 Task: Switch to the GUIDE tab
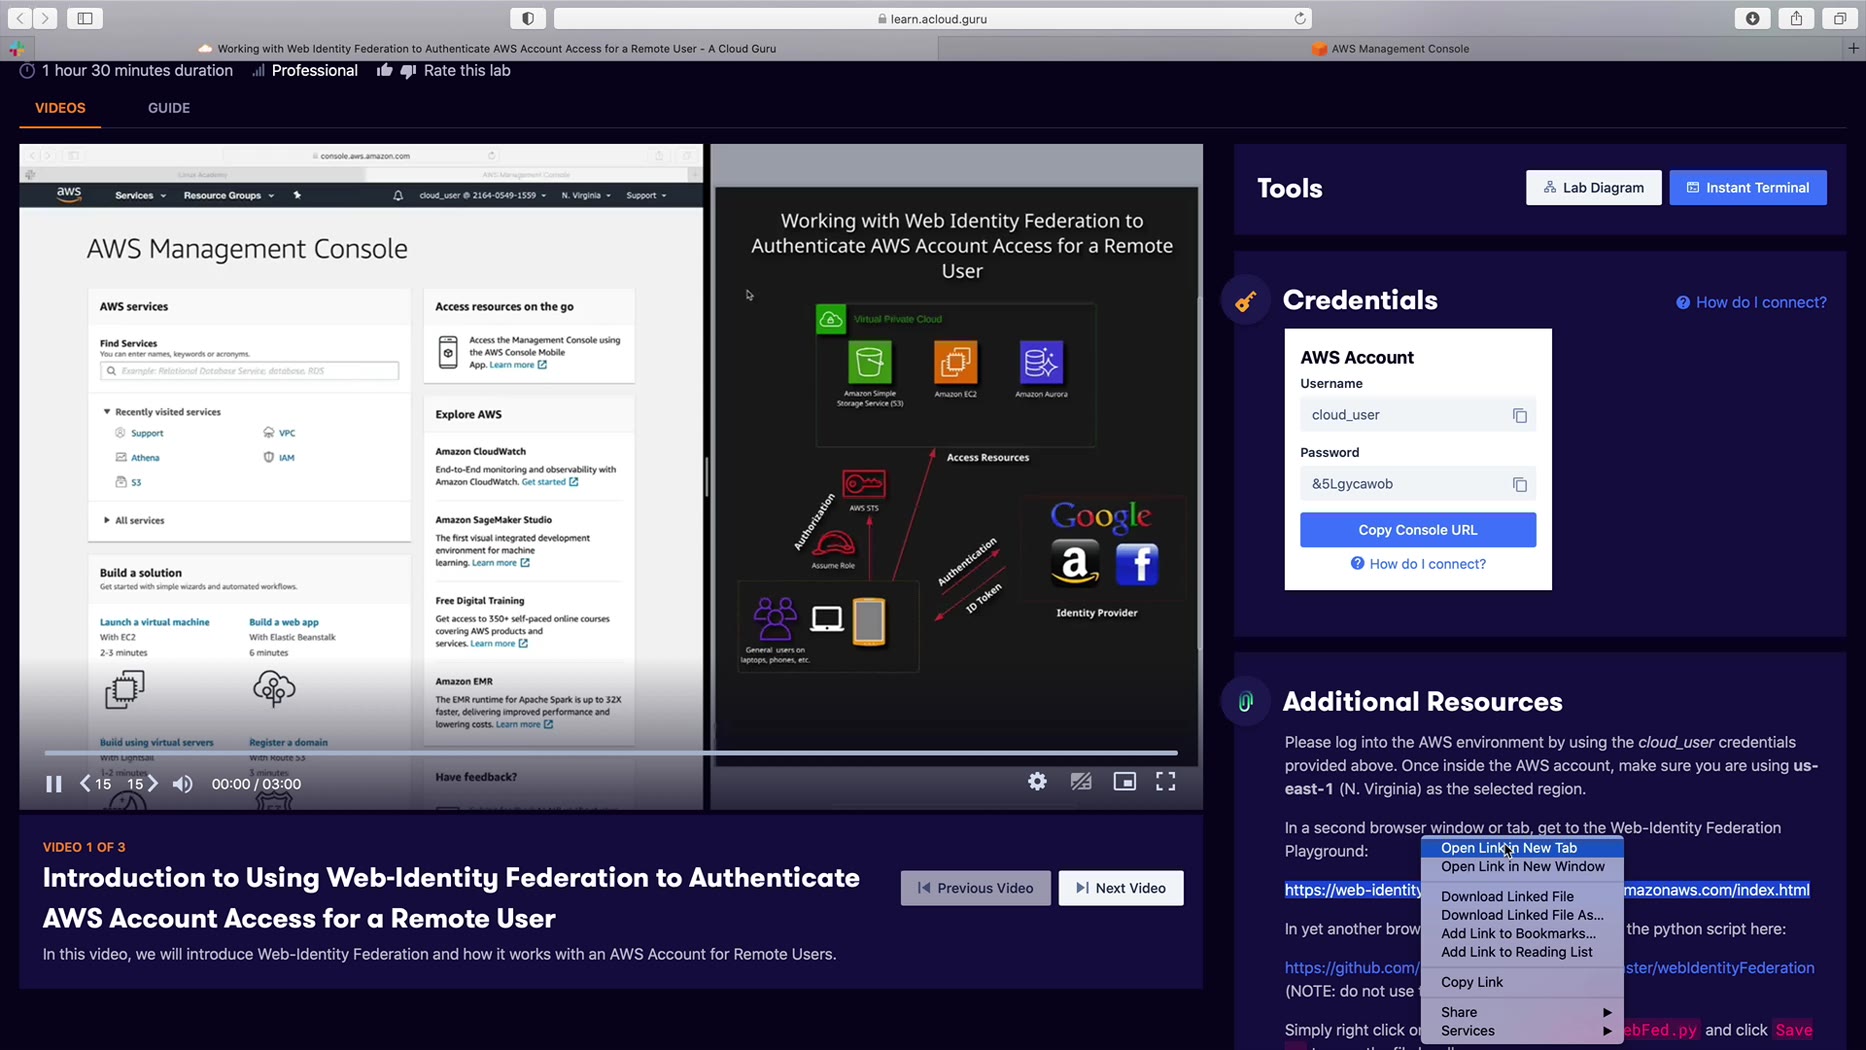point(169,108)
